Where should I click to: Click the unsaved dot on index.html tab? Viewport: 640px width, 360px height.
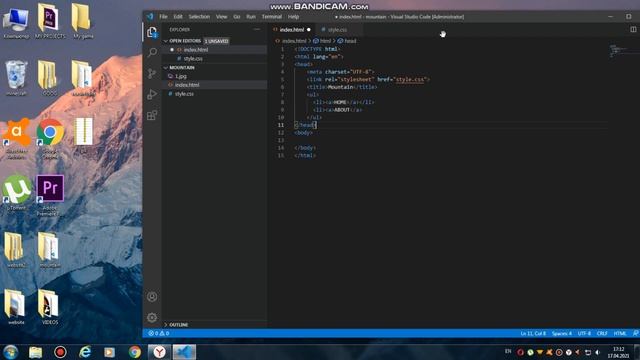(x=309, y=30)
